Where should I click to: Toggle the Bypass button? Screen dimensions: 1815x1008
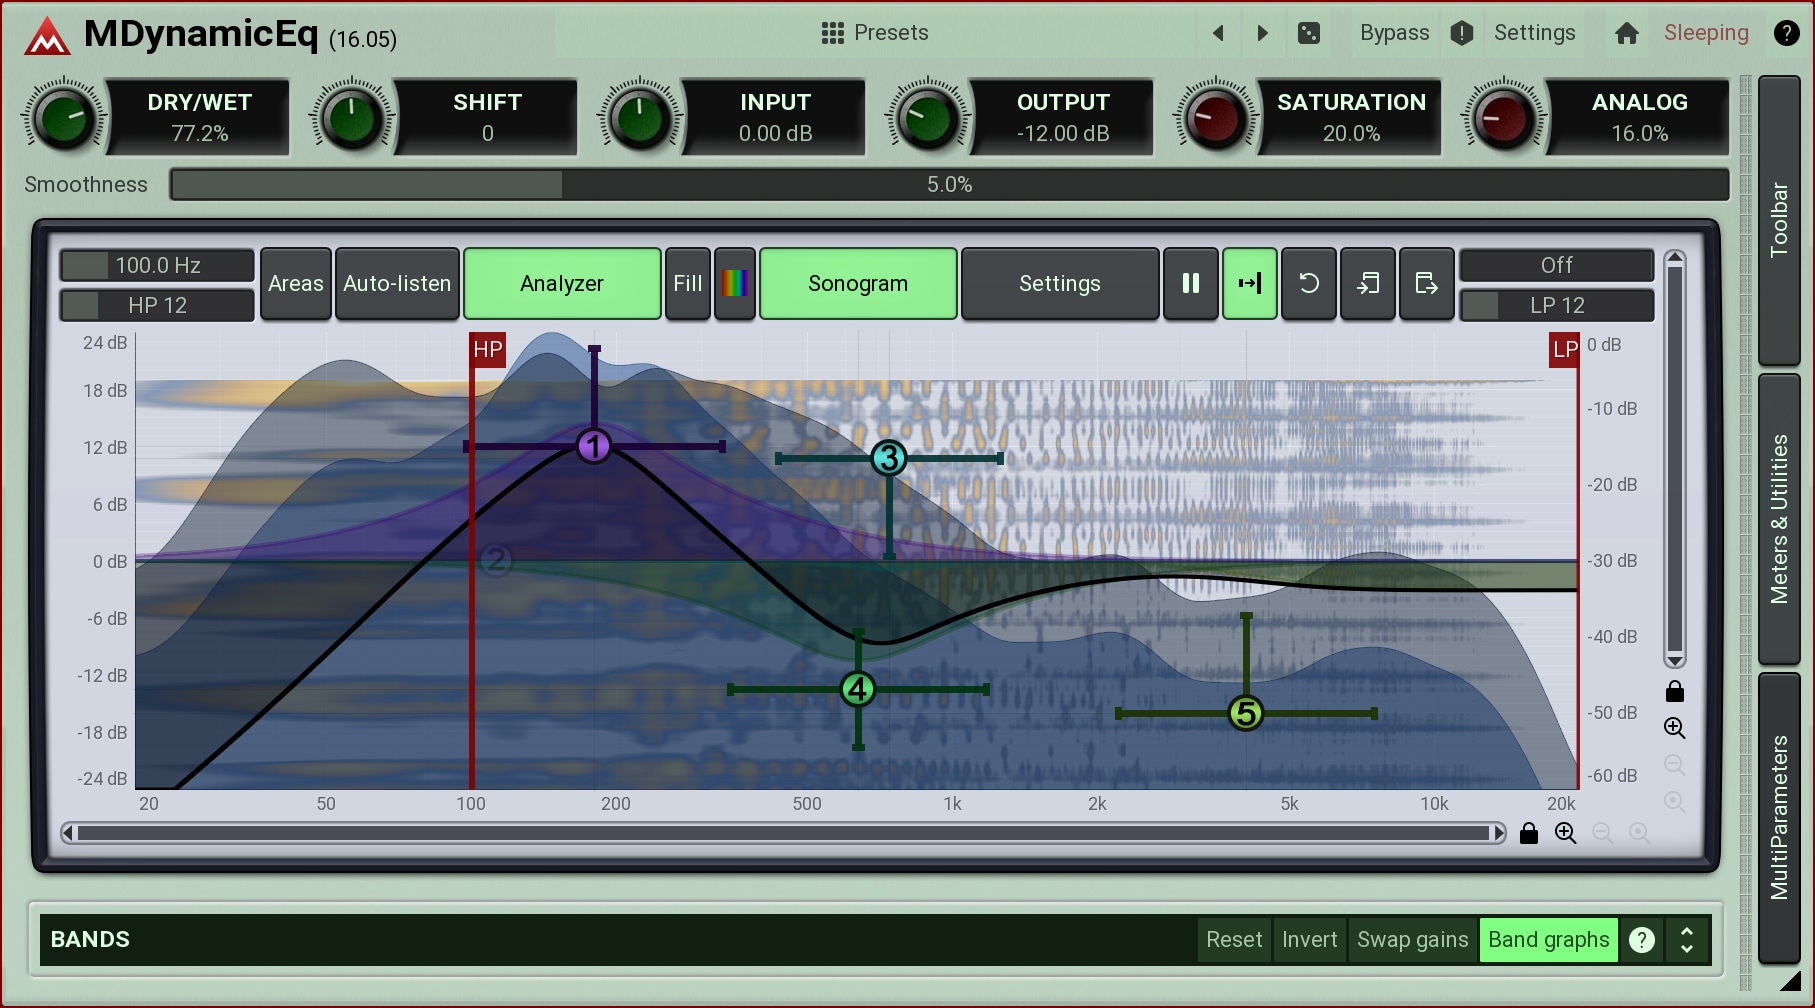click(x=1394, y=33)
